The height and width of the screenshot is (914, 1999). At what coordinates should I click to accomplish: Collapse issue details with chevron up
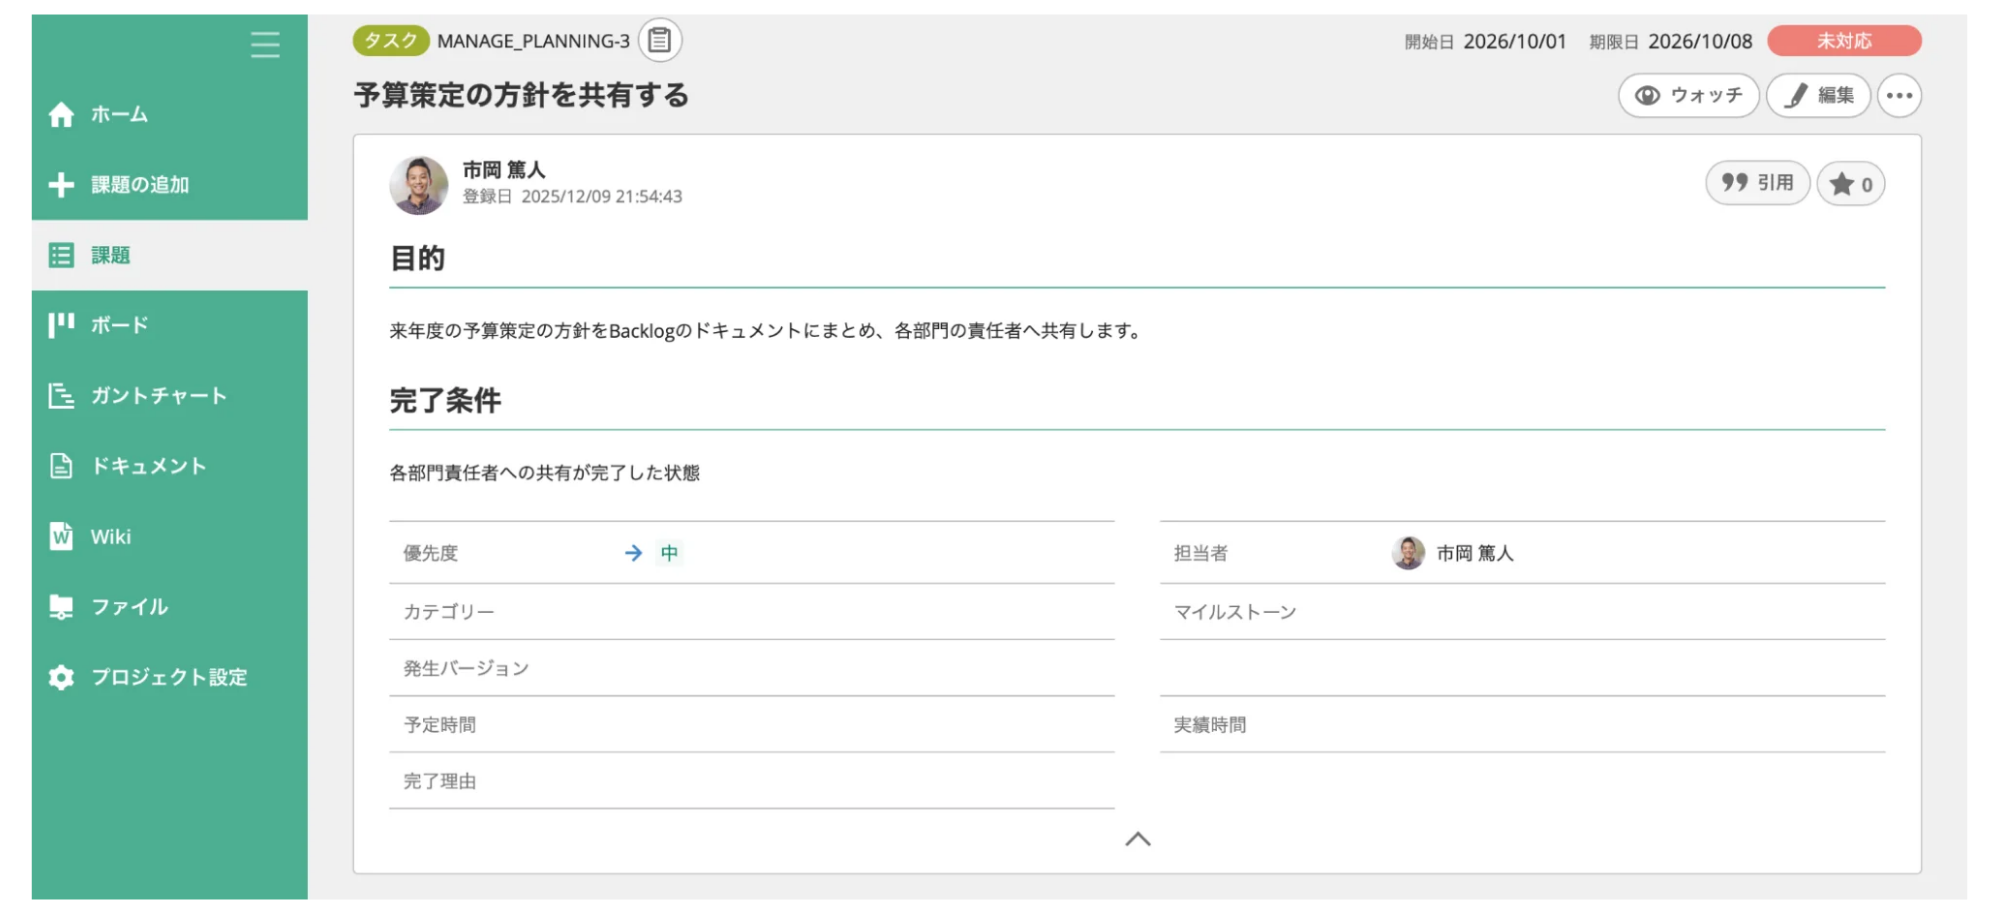(x=1138, y=839)
